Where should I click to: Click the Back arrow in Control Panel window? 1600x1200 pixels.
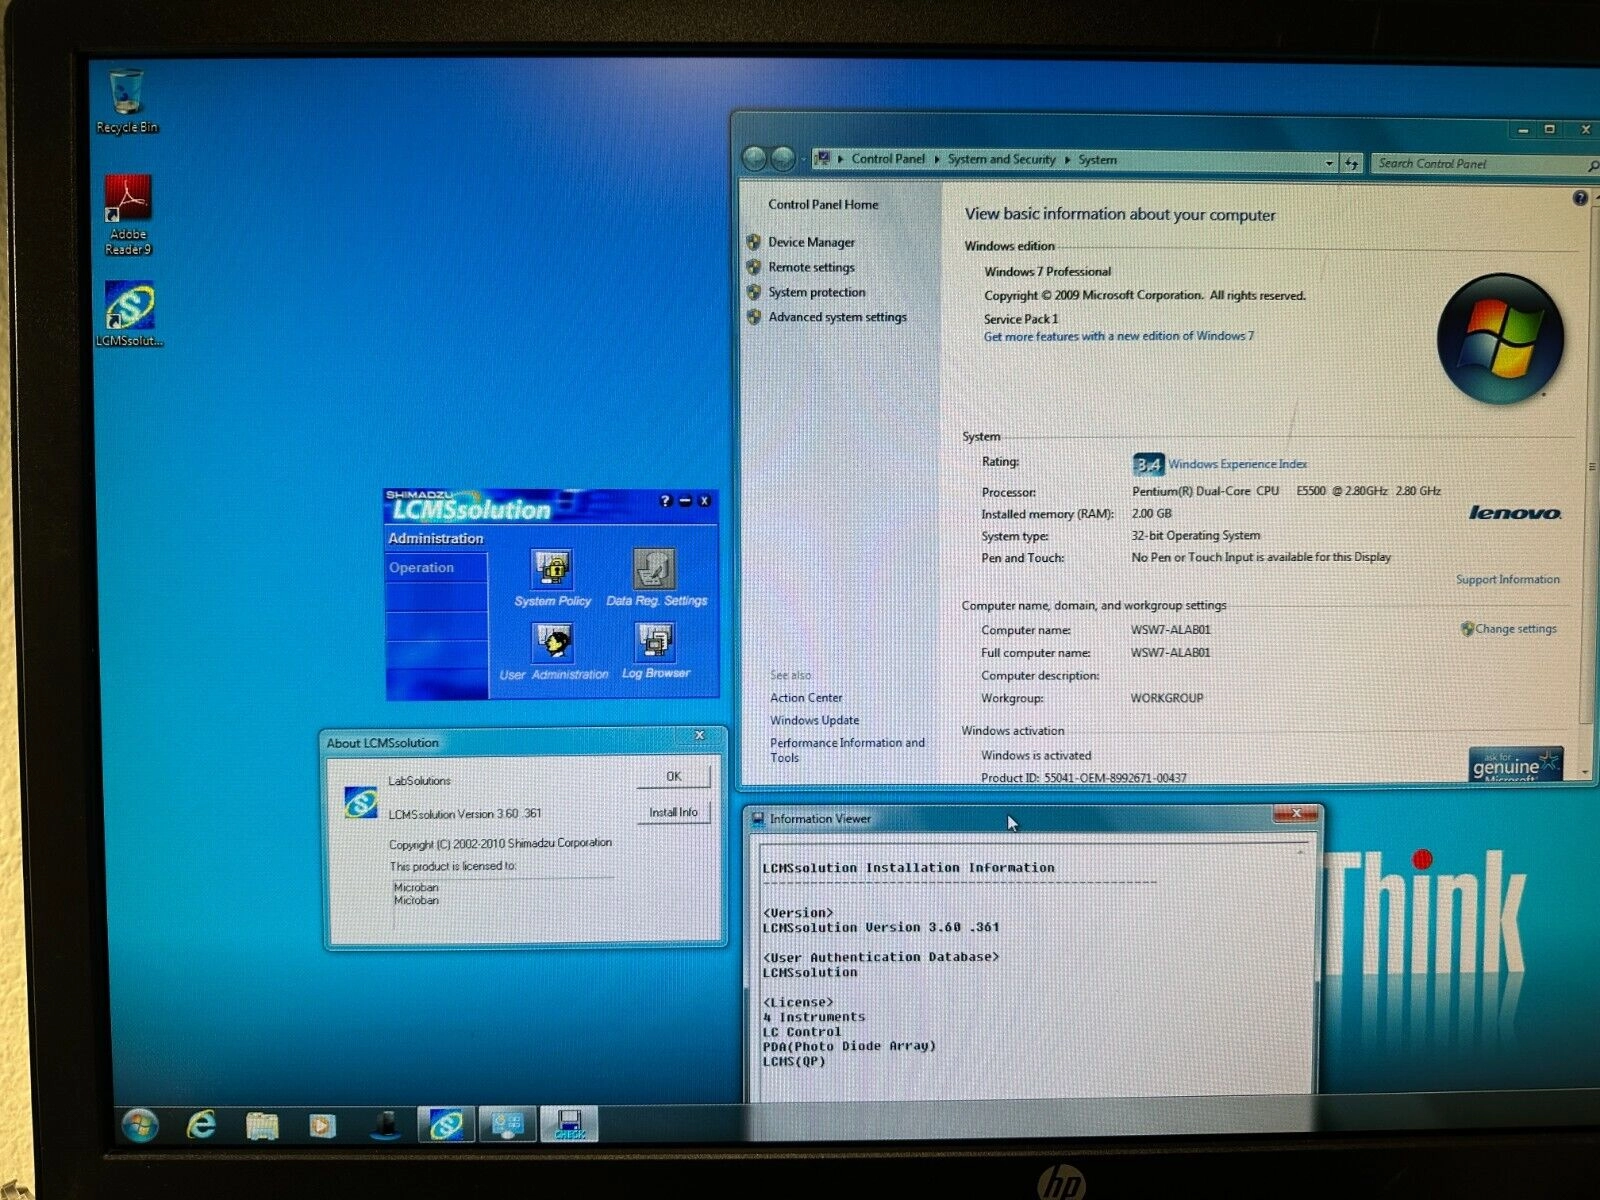[x=755, y=159]
